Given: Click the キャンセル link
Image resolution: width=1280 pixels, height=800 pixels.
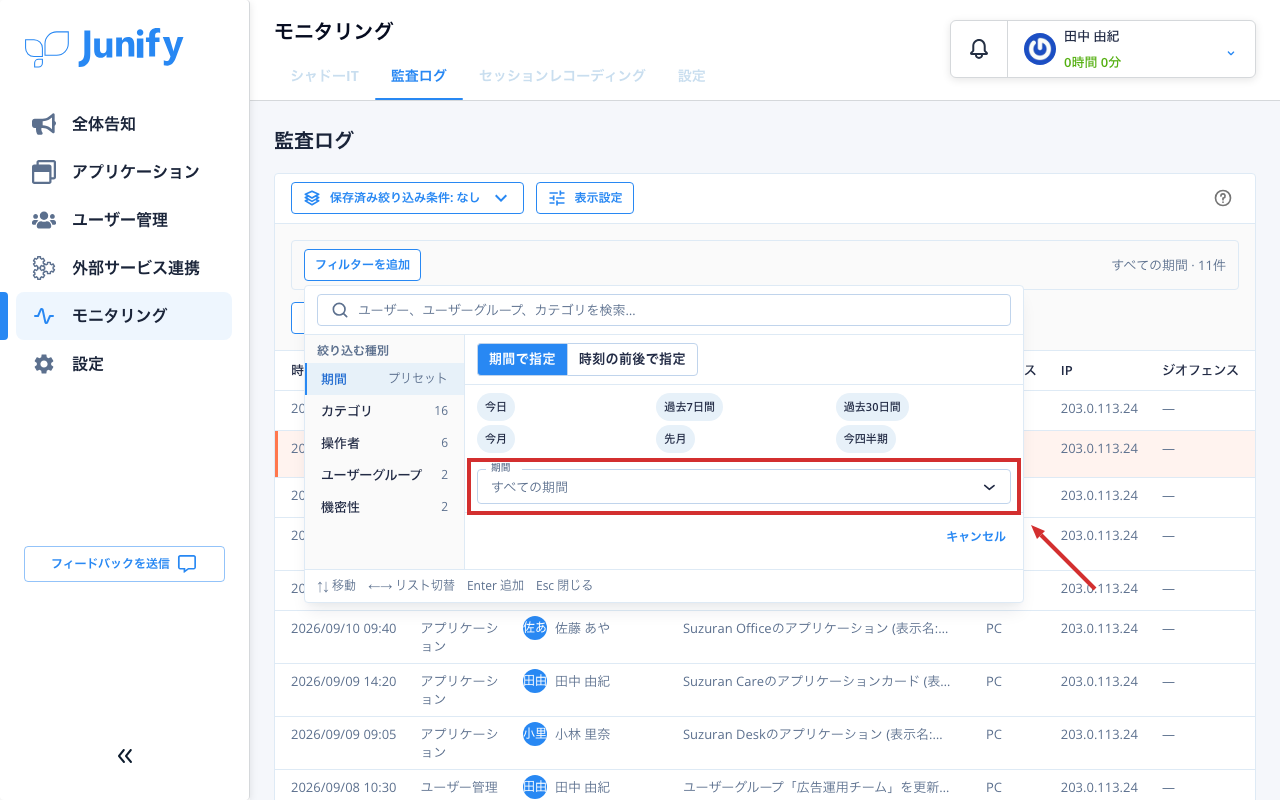Looking at the screenshot, I should [x=976, y=537].
